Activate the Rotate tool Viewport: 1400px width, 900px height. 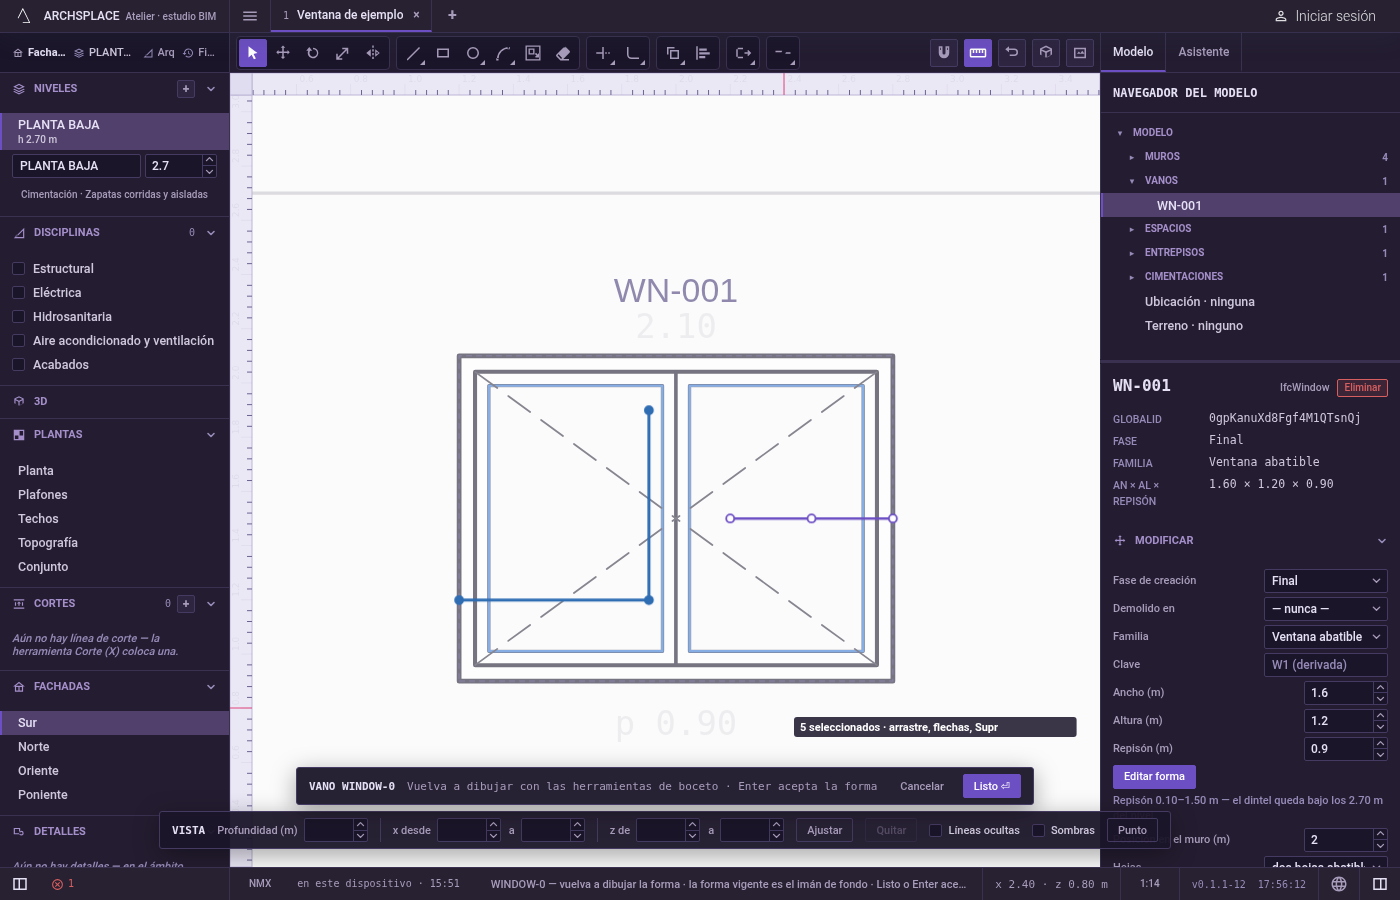(x=313, y=53)
